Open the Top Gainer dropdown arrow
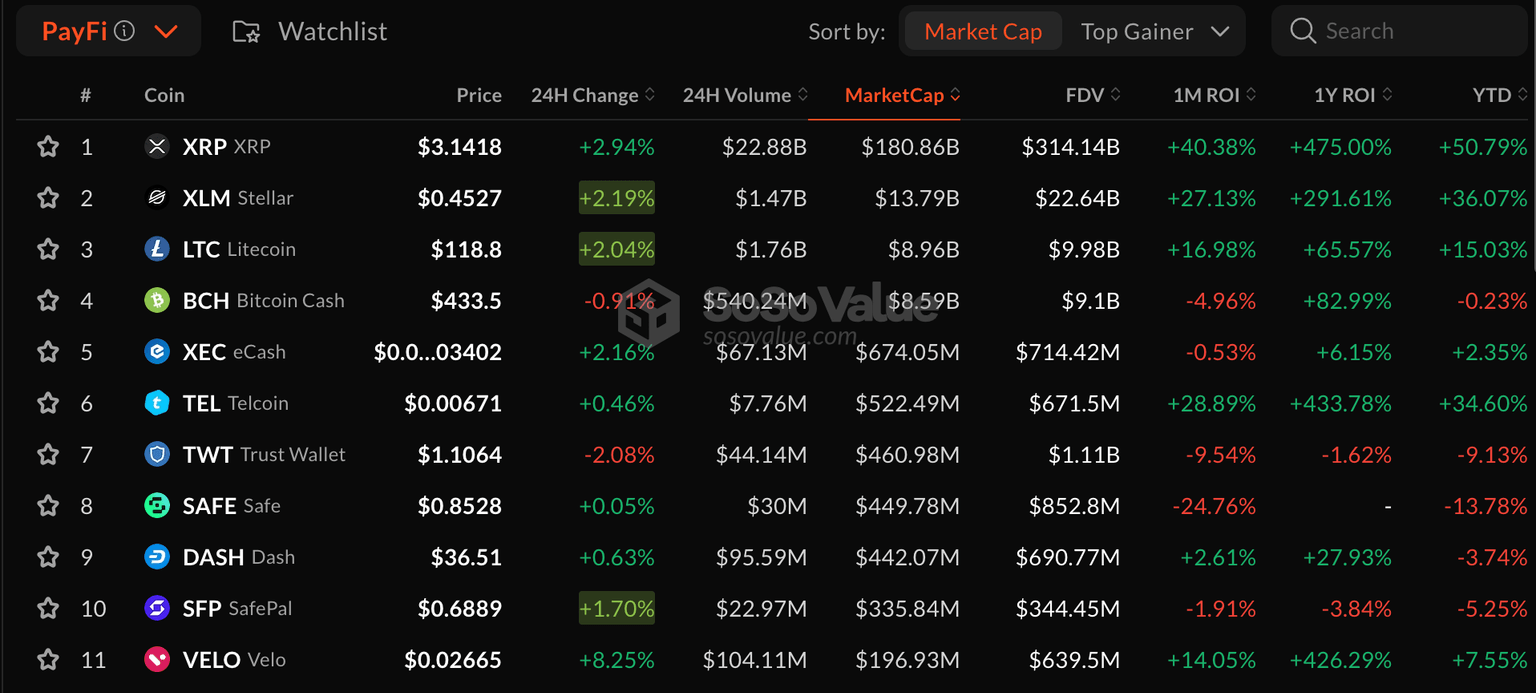The width and height of the screenshot is (1536, 693). tap(1220, 31)
